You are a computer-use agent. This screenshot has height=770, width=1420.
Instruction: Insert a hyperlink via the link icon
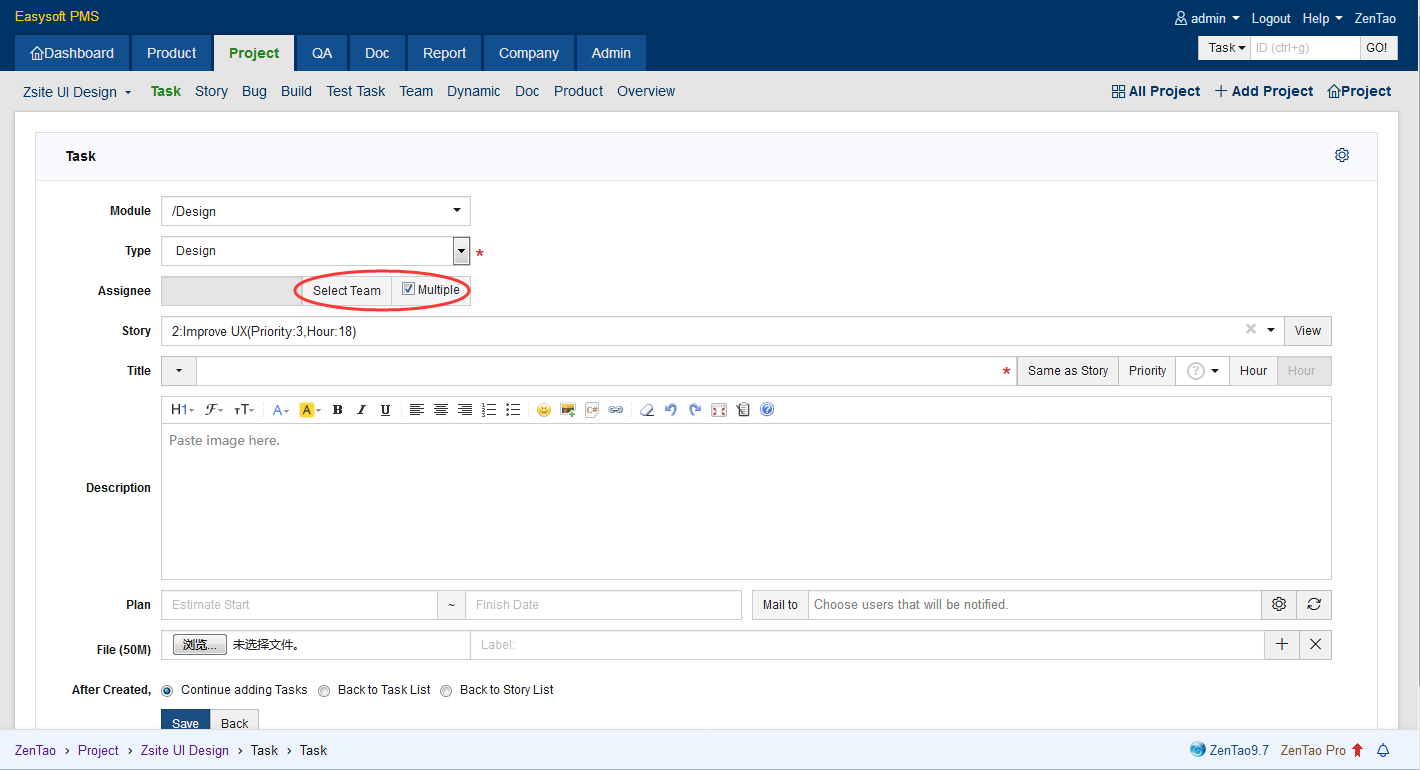pyautogui.click(x=616, y=410)
